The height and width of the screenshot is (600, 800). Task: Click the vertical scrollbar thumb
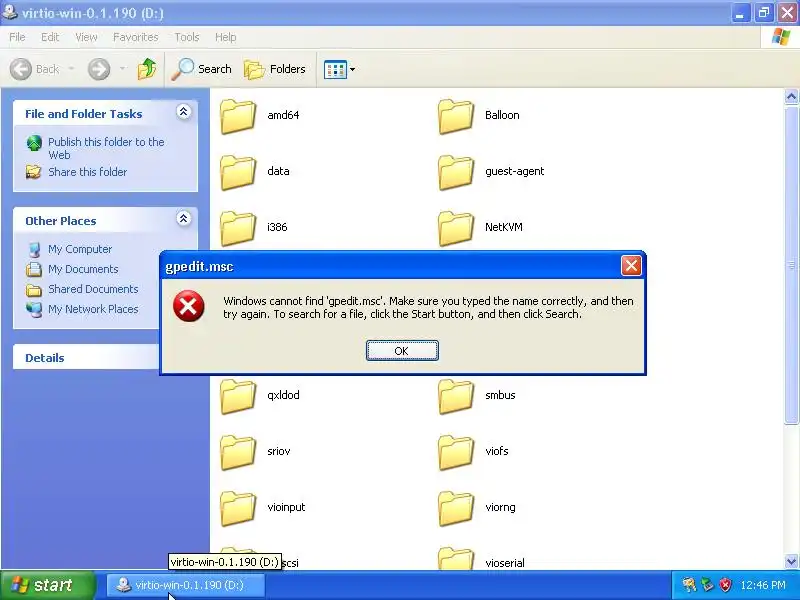[791, 264]
